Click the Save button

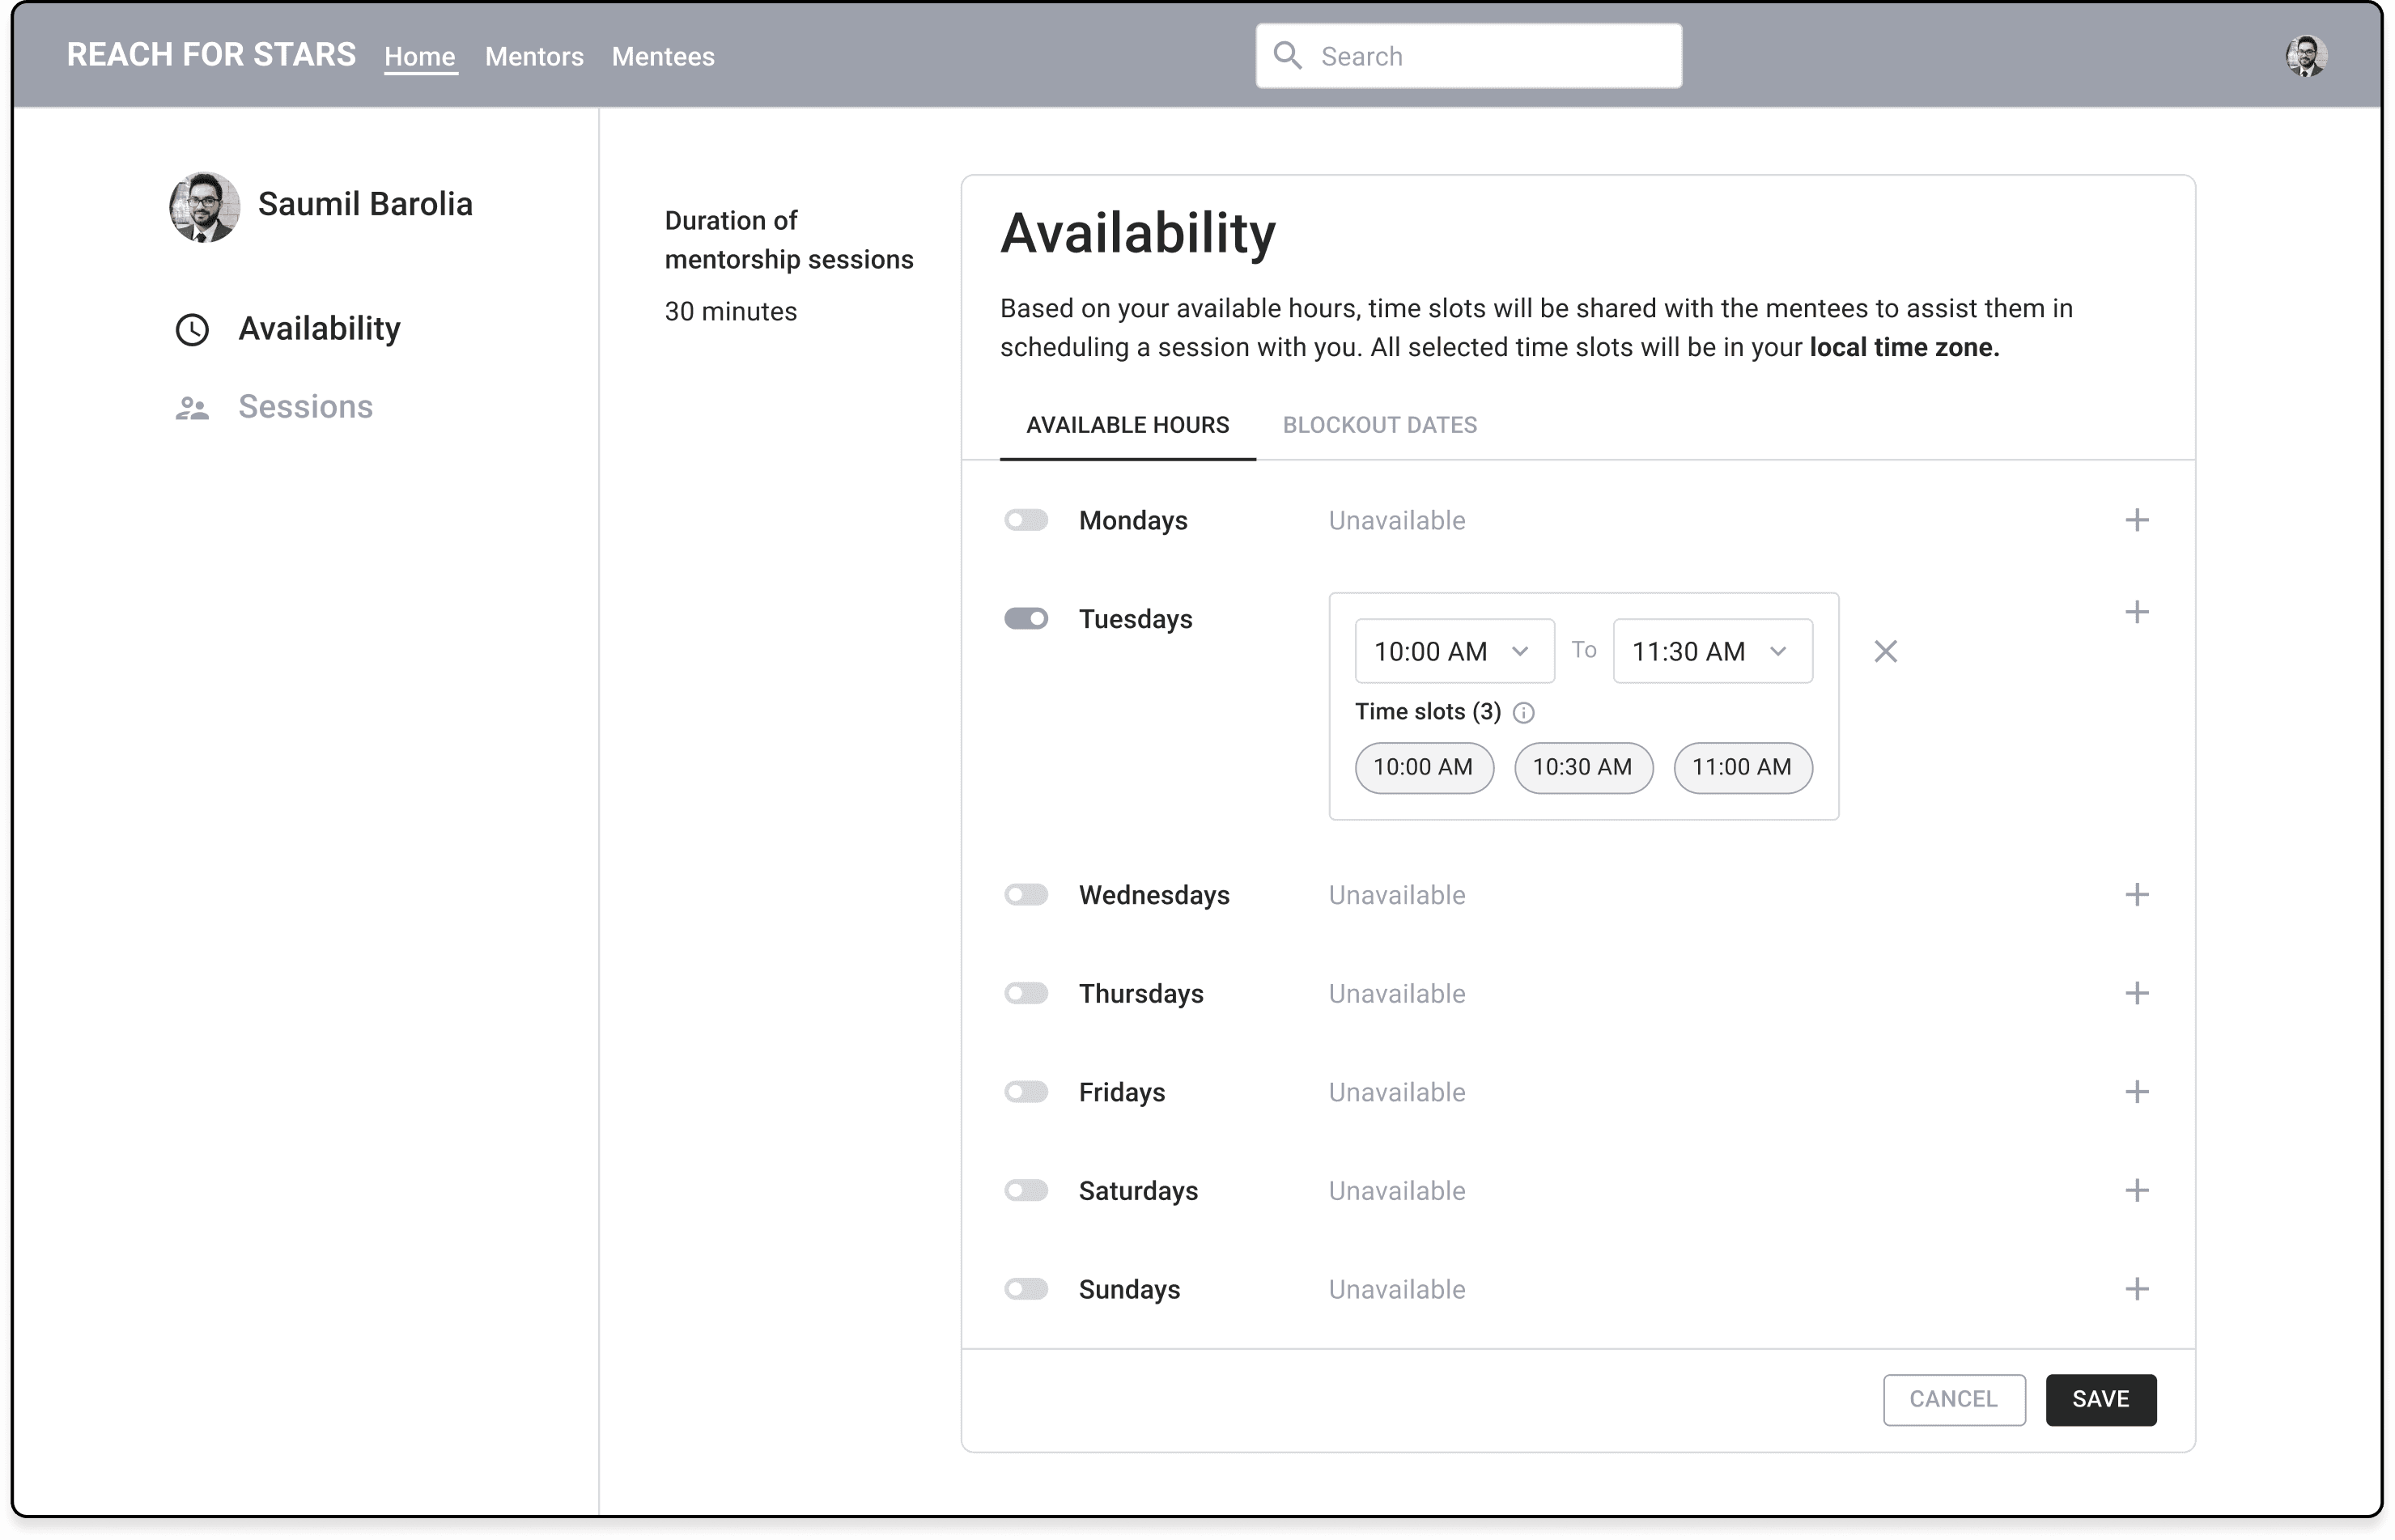(x=2100, y=1399)
